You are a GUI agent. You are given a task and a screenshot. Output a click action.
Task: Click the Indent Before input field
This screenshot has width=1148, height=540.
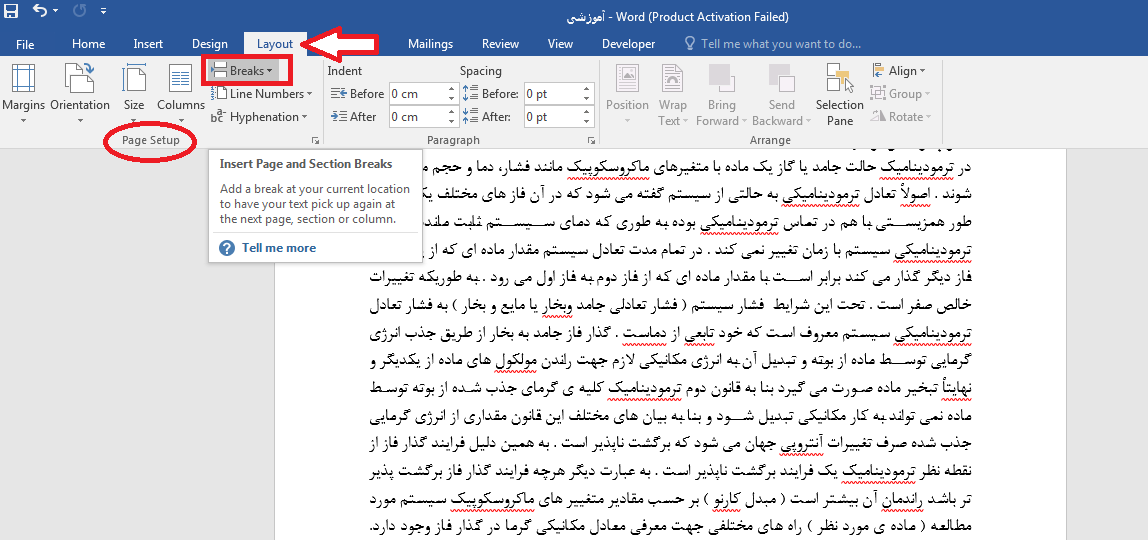[417, 94]
